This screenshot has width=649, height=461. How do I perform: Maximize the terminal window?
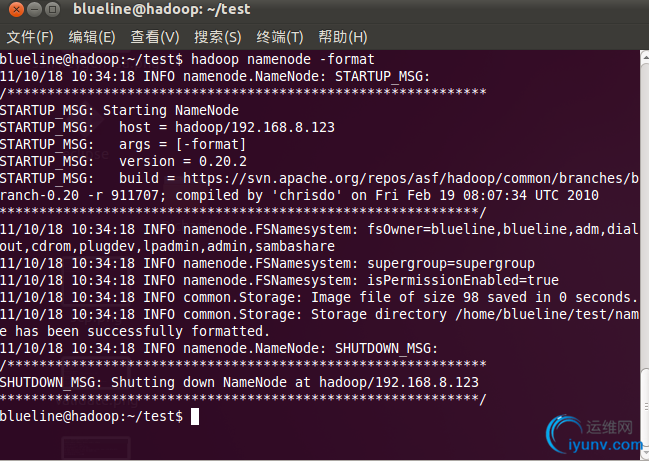click(52, 9)
